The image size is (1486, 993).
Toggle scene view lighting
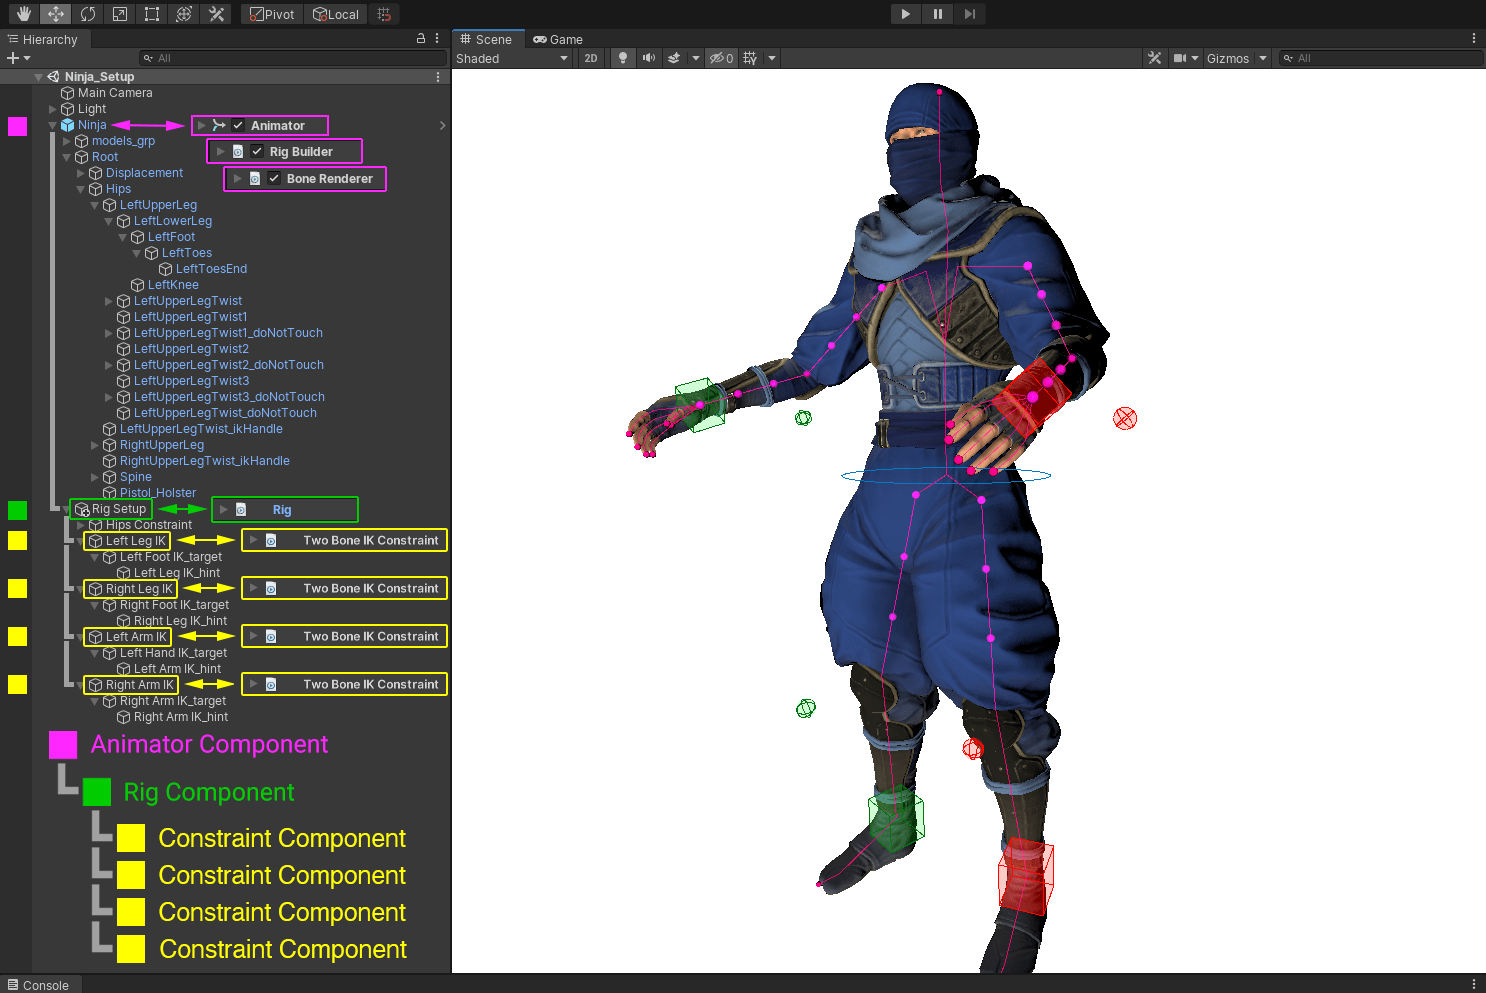[x=623, y=58]
